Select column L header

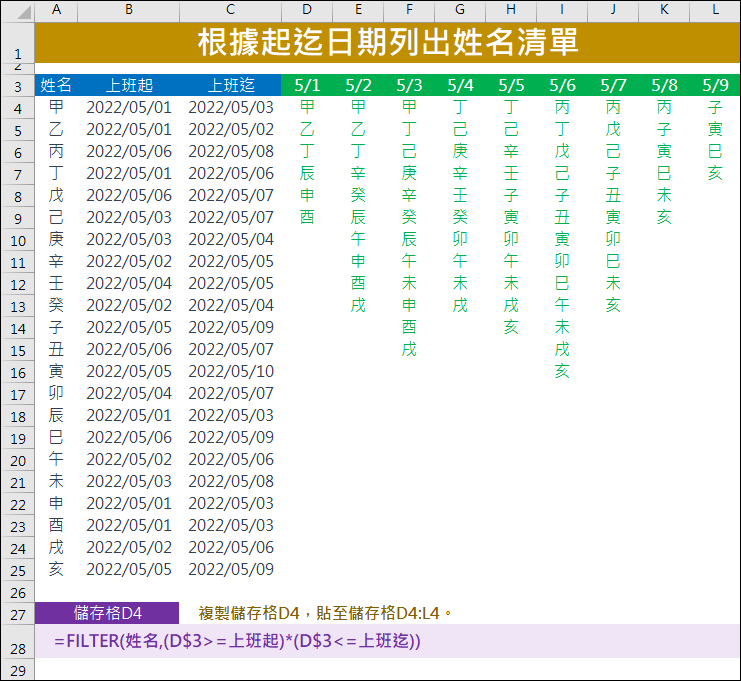pyautogui.click(x=715, y=10)
